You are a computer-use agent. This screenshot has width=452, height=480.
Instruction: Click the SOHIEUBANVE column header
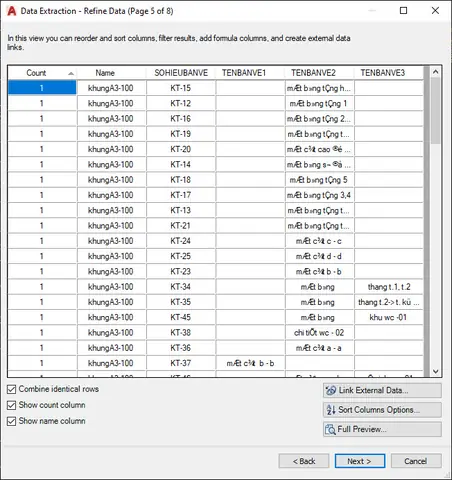pyautogui.click(x=181, y=73)
